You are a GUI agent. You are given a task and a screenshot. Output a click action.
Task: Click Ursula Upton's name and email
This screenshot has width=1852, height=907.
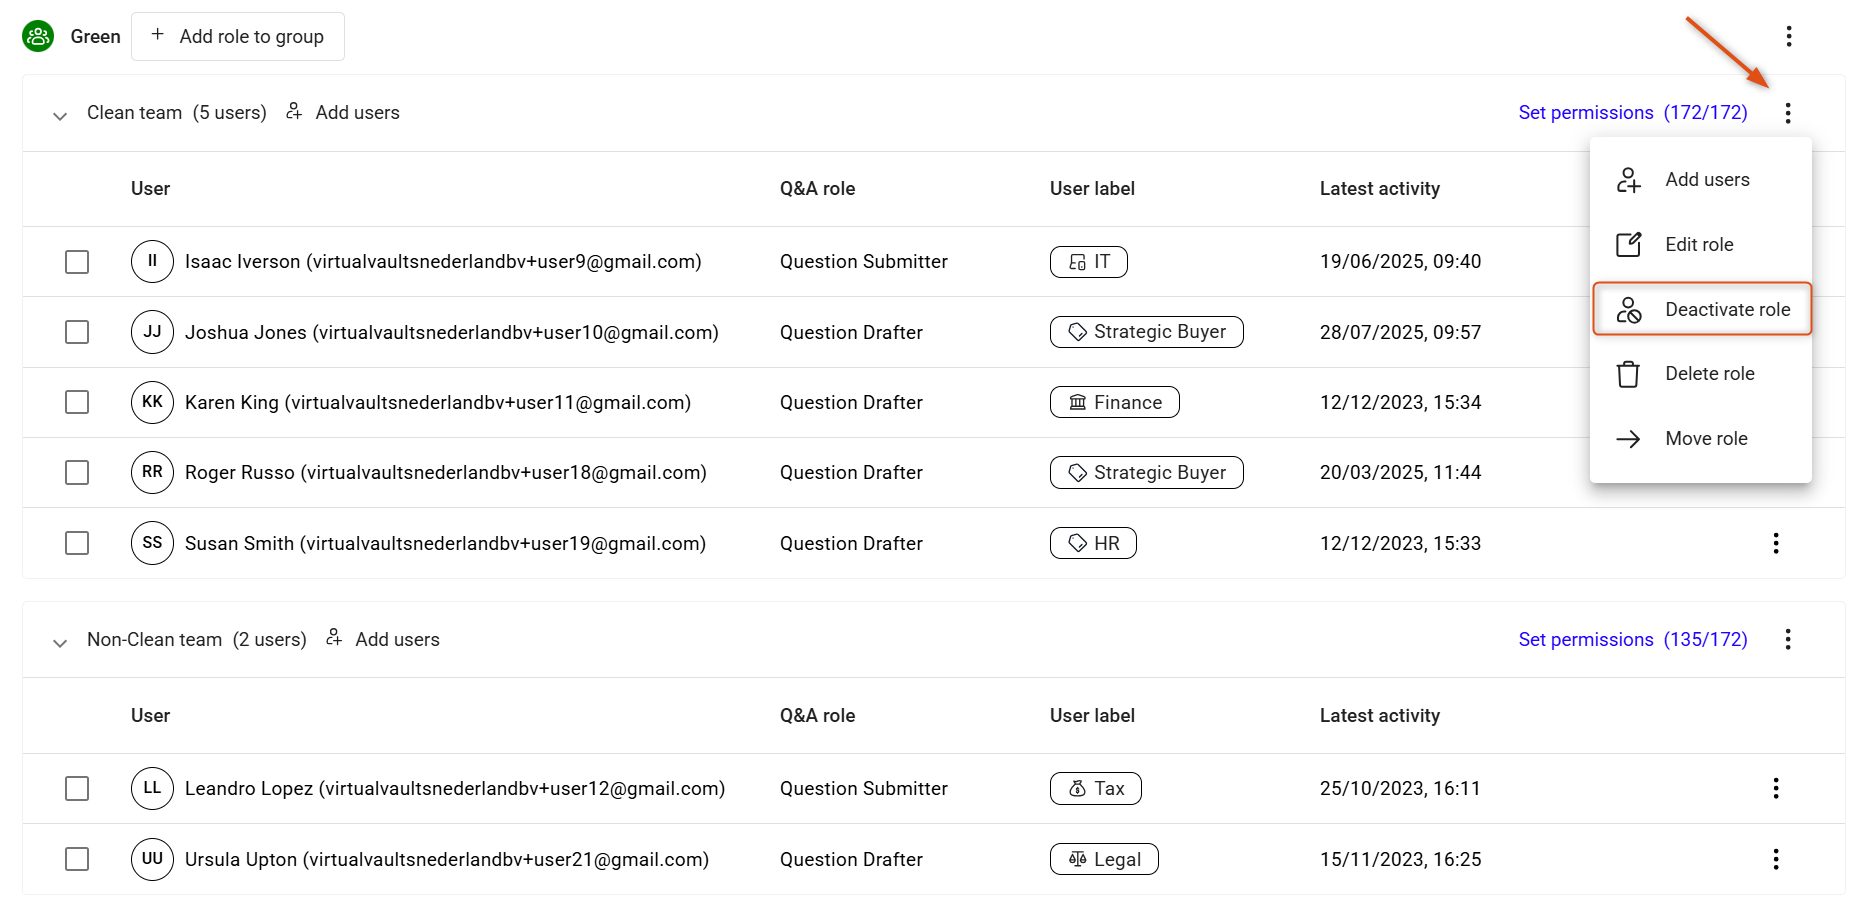click(x=447, y=859)
